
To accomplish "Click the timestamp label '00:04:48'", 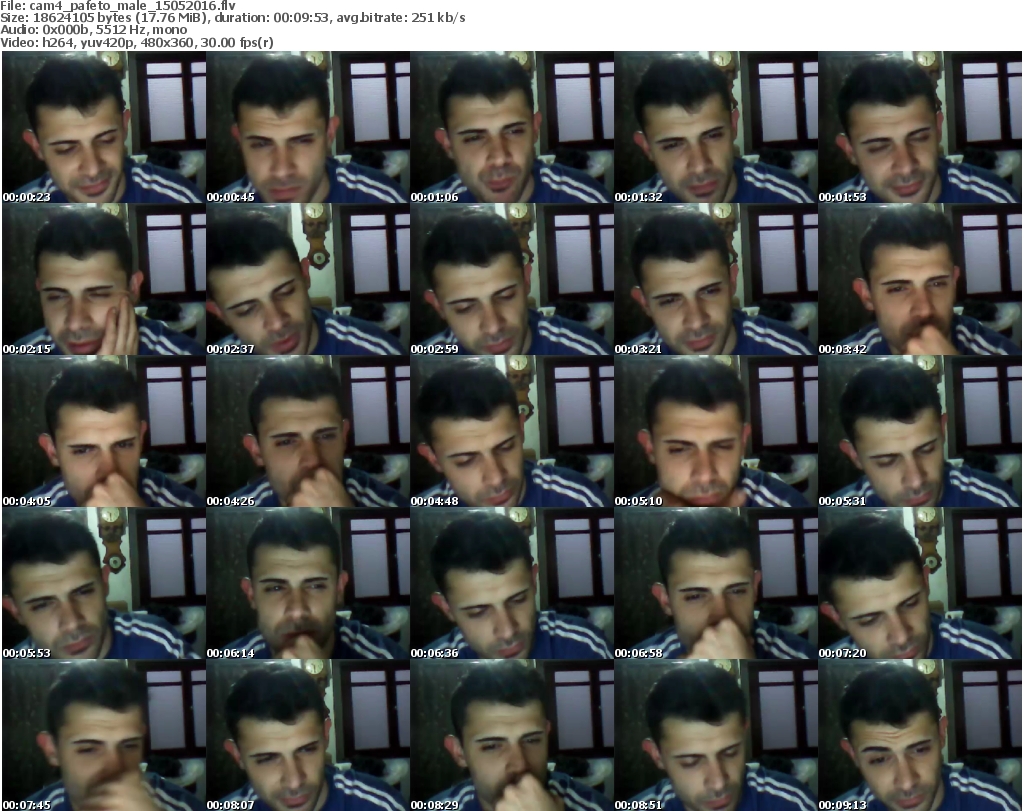I will (434, 501).
